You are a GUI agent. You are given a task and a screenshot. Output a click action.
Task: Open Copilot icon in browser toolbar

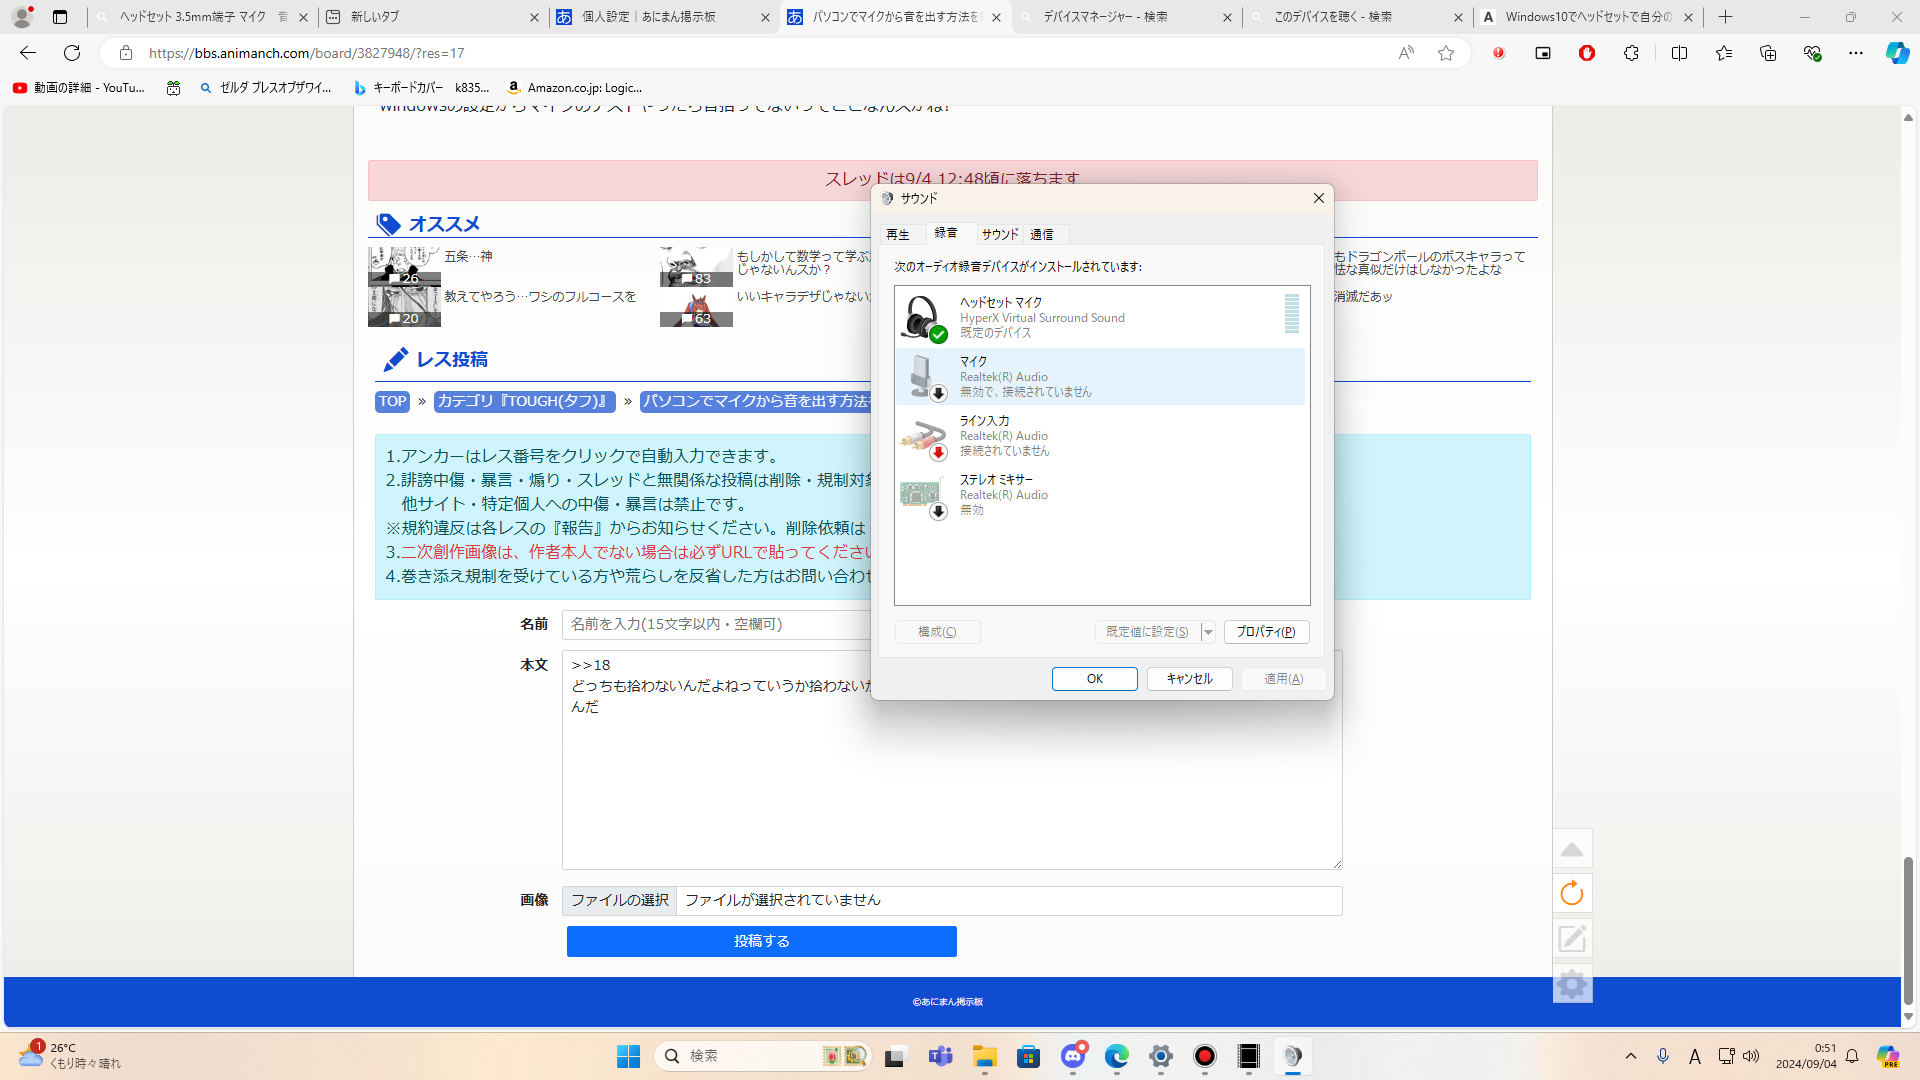click(x=1897, y=53)
